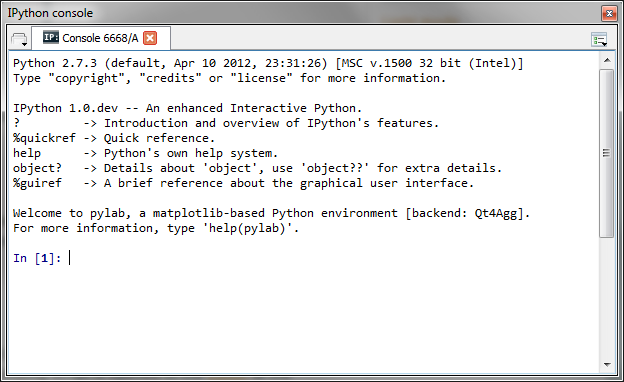This screenshot has height=382, width=624.
Task: Click the Python 2.7.3 version line
Action: click(x=268, y=63)
